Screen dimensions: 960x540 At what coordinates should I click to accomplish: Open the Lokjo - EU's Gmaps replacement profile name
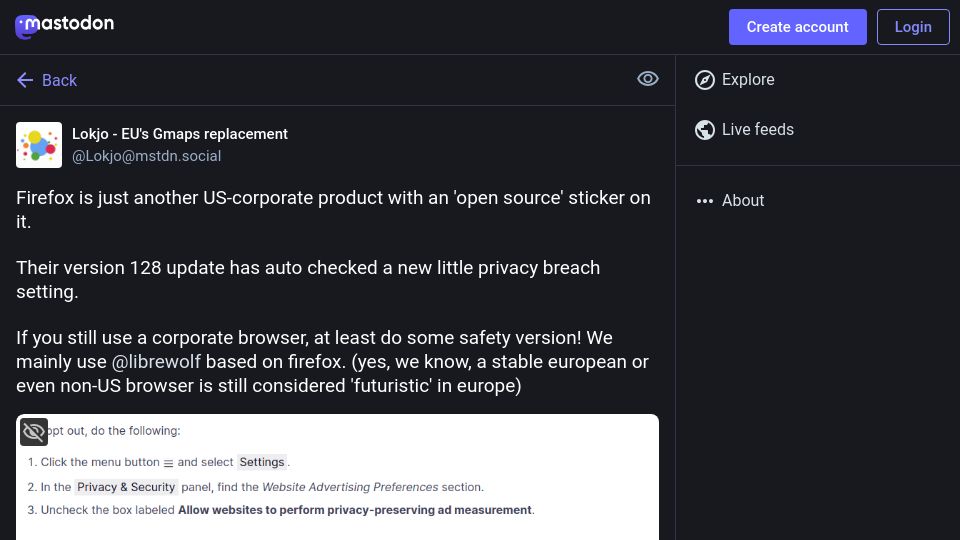click(x=179, y=134)
